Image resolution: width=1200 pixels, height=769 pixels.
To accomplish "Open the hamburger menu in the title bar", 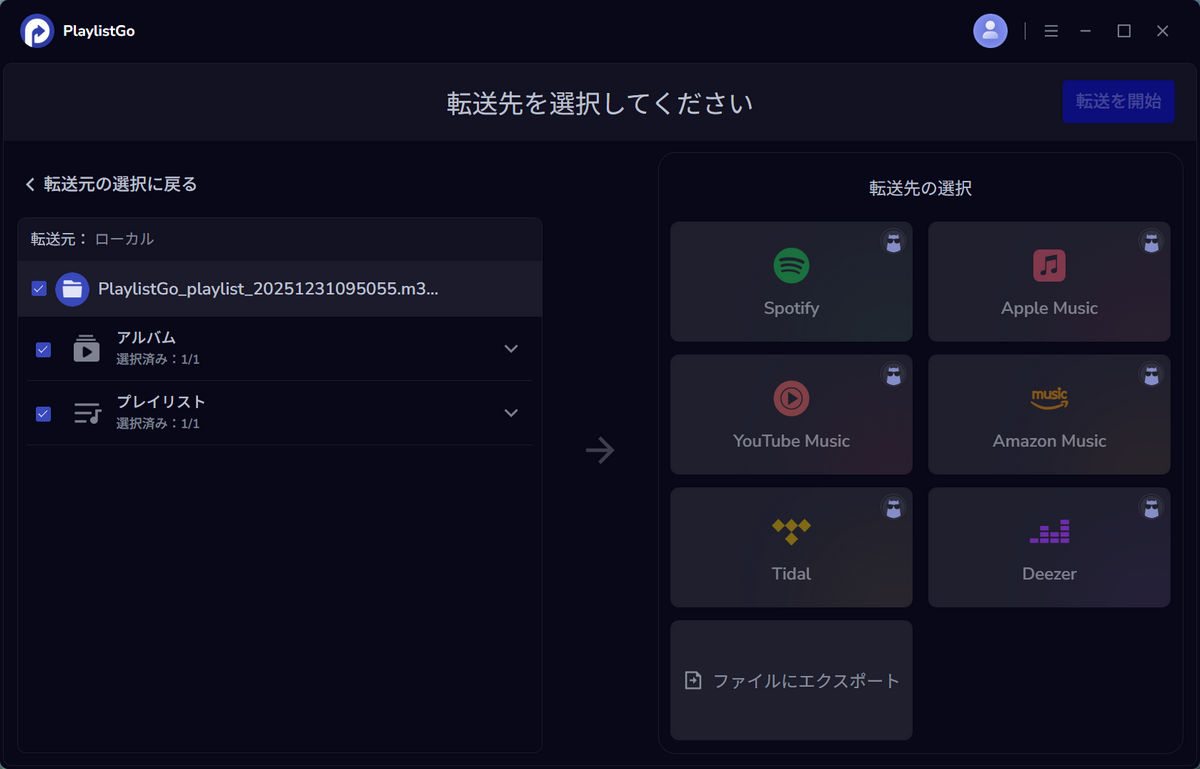I will click(x=1051, y=30).
